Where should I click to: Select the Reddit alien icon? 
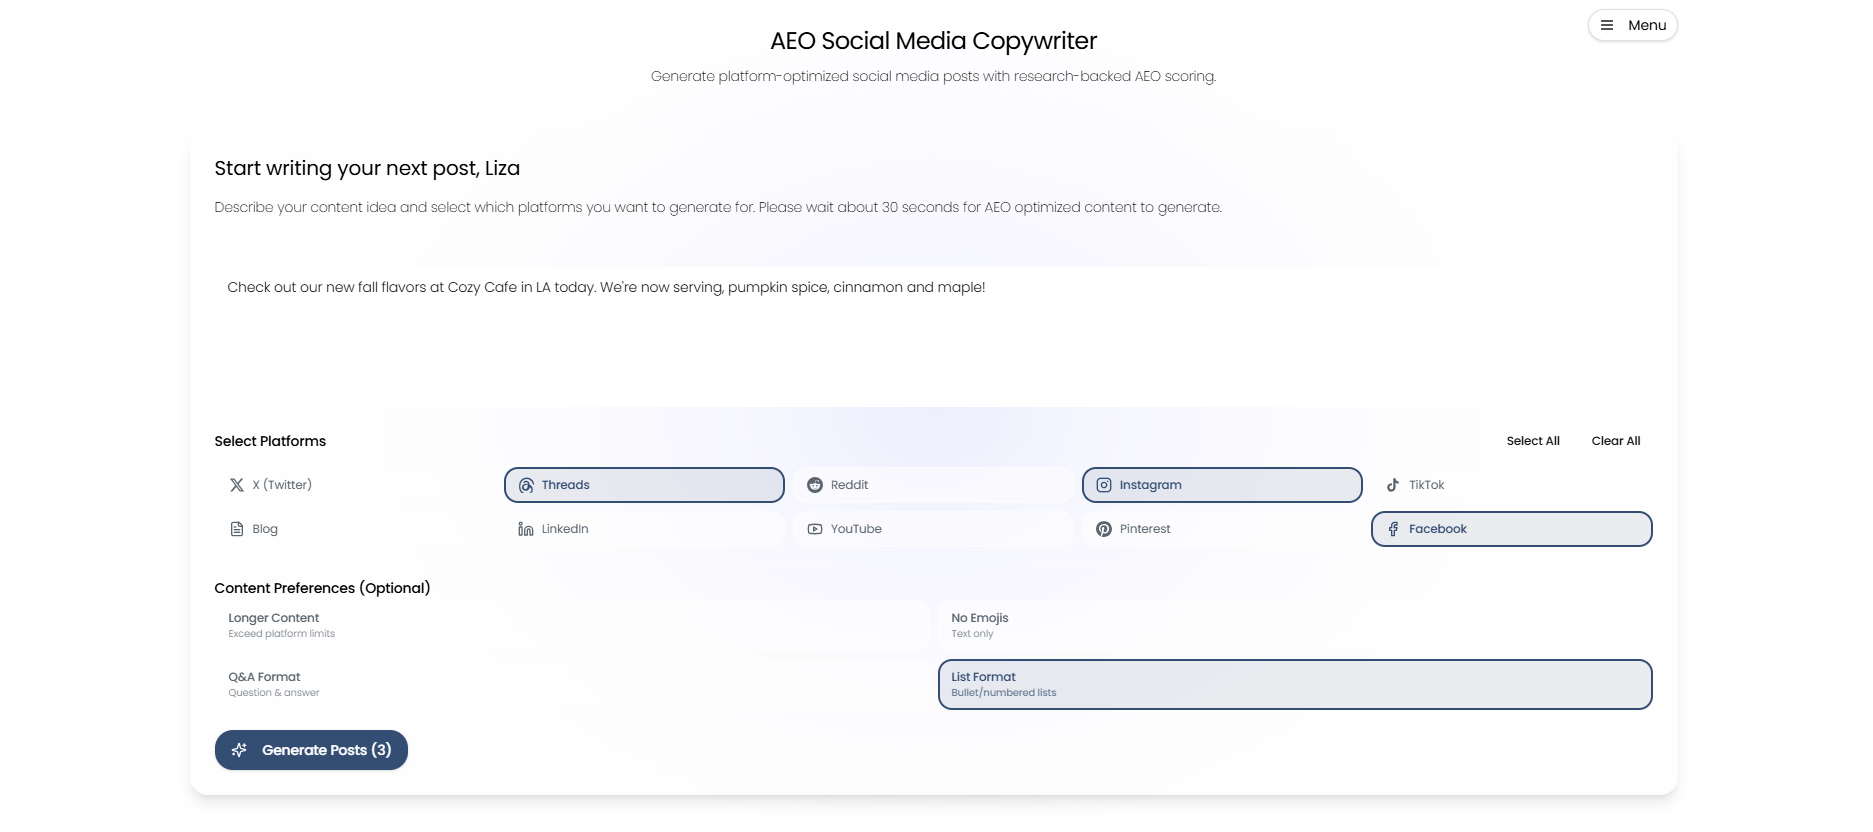(x=815, y=485)
